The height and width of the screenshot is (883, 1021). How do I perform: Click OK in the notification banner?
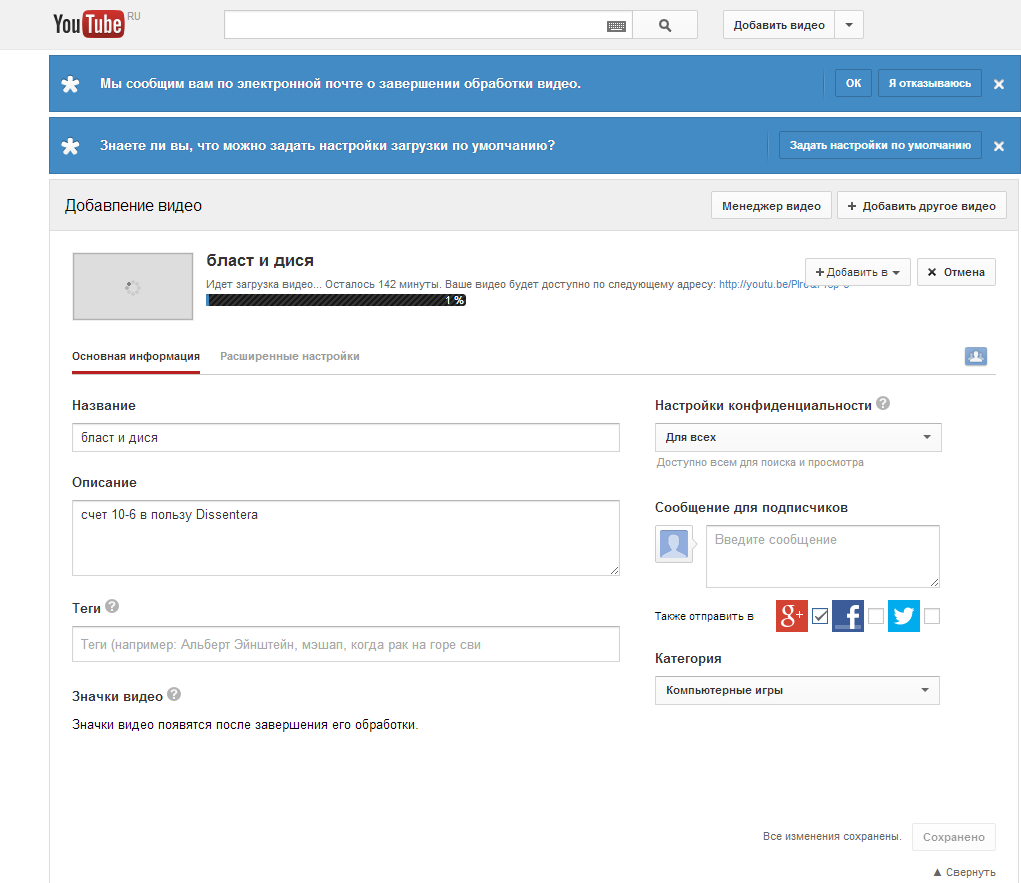click(853, 83)
